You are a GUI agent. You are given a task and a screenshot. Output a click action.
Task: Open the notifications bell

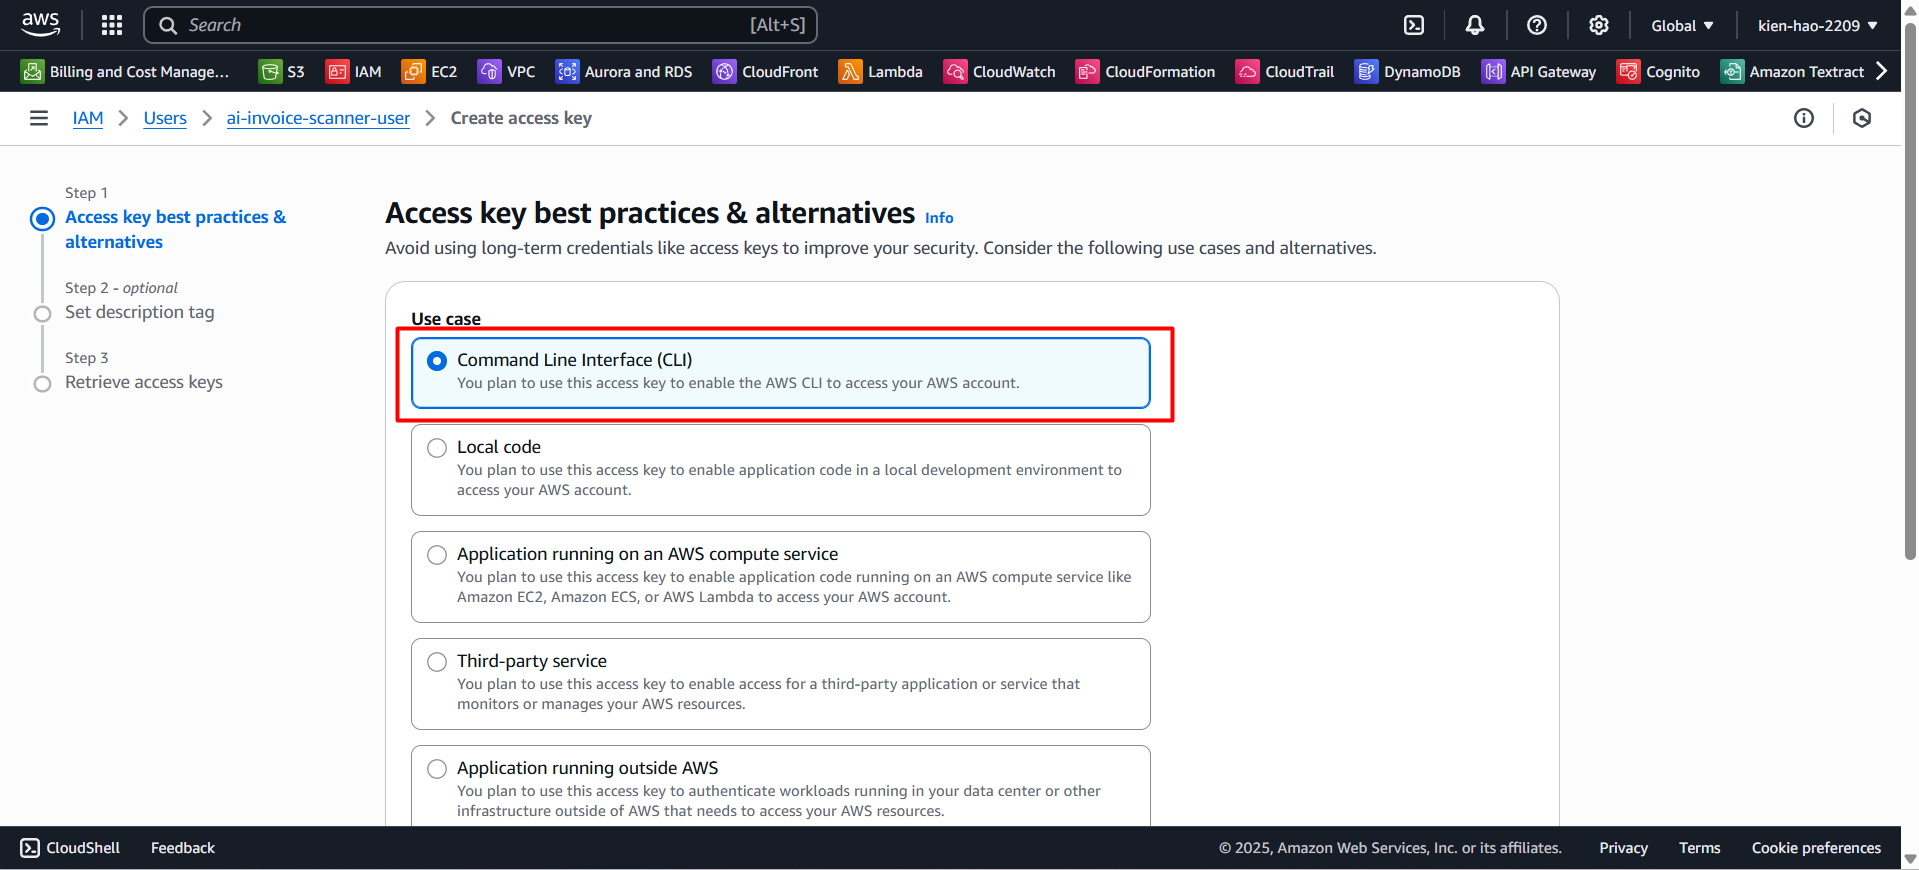click(x=1475, y=25)
